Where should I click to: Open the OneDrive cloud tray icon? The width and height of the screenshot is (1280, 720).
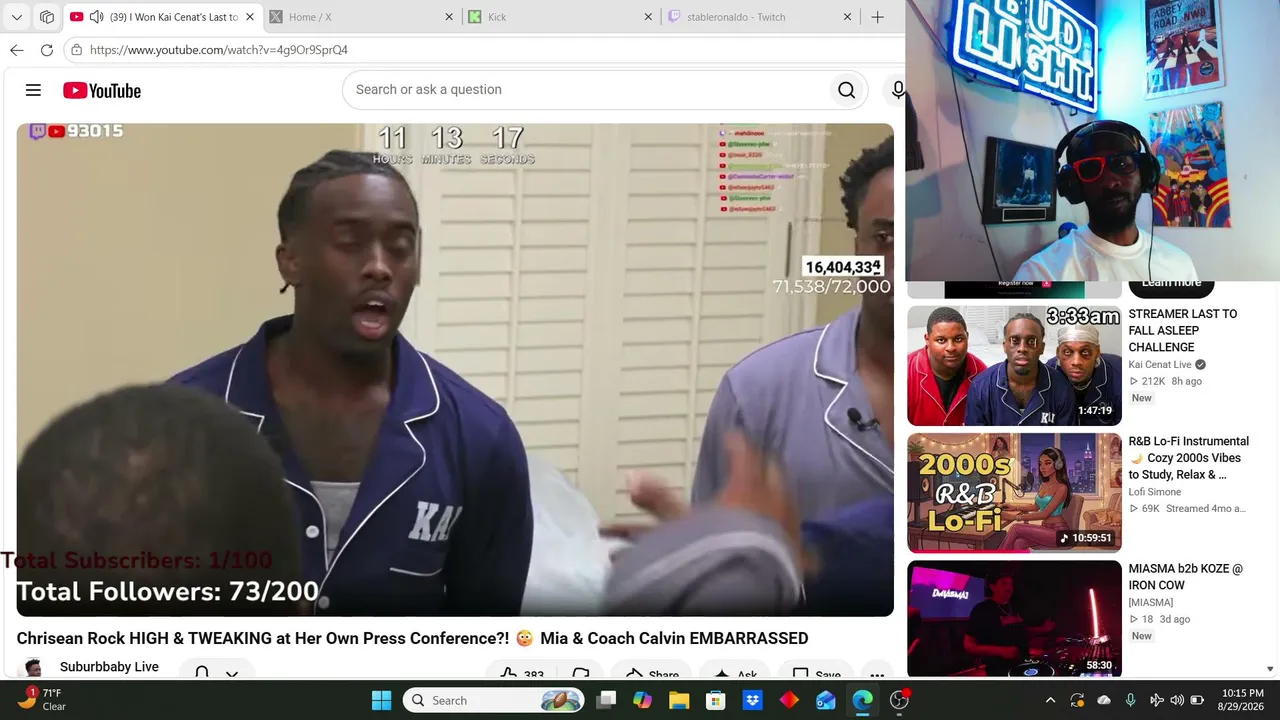pos(1104,700)
